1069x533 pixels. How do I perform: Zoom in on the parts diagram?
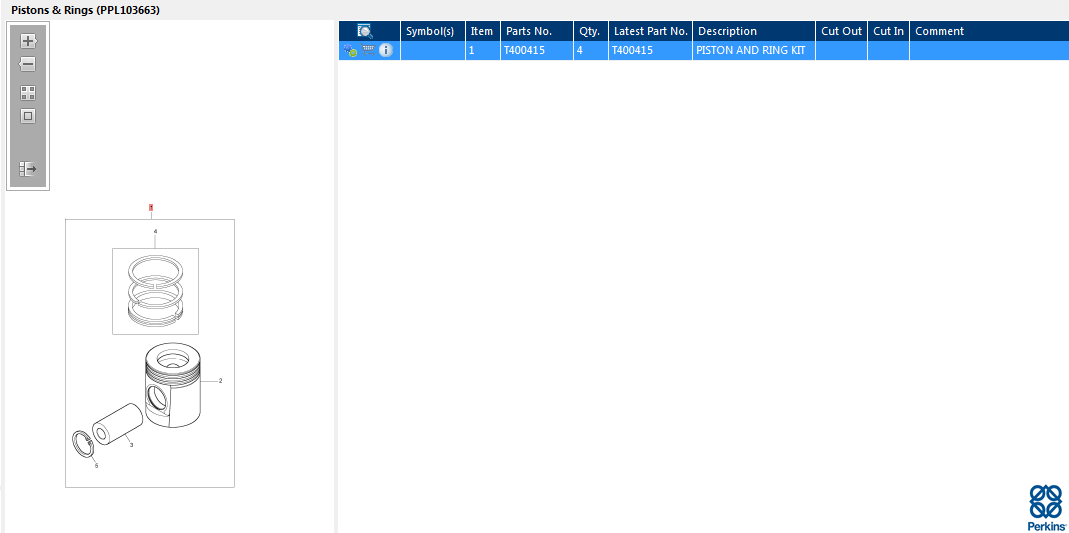28,41
